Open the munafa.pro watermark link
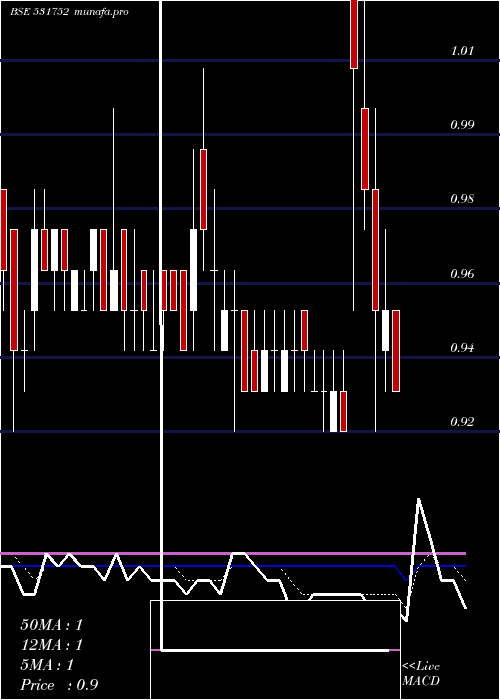500x700 pixels. tap(101, 12)
